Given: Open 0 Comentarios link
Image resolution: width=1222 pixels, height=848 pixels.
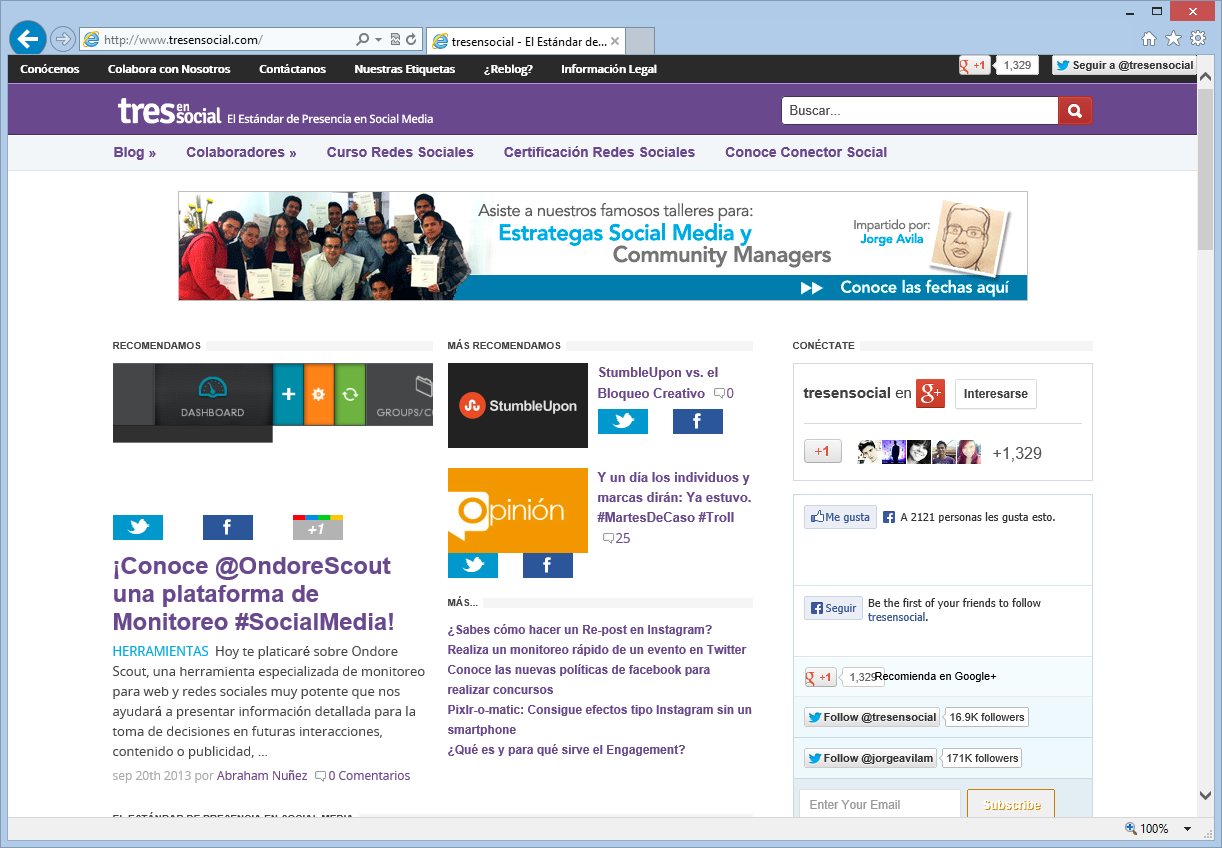Looking at the screenshot, I should pos(363,775).
